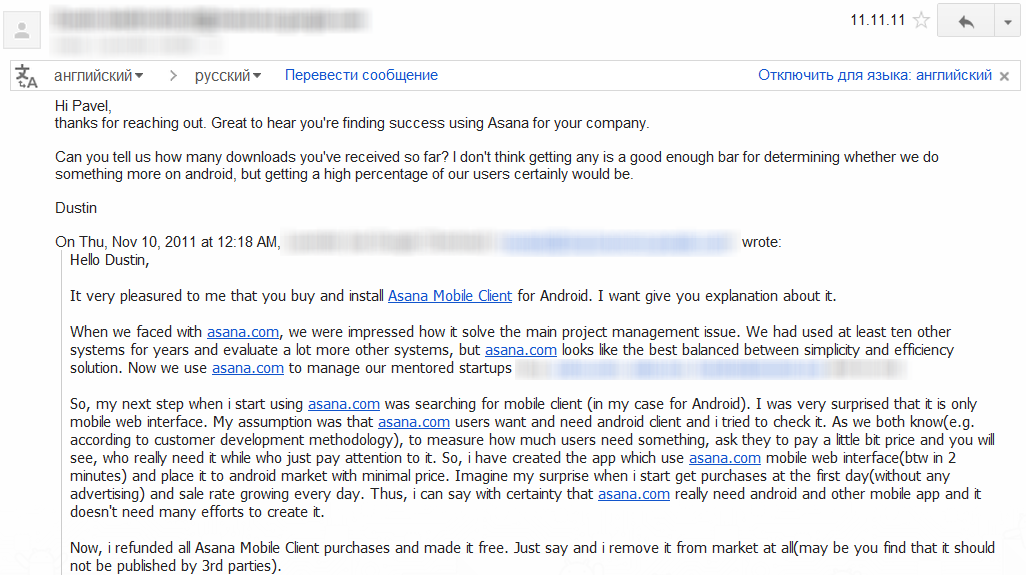1026x575 pixels.
Task: Click the blurred email address in quoted header
Action: tap(618, 242)
